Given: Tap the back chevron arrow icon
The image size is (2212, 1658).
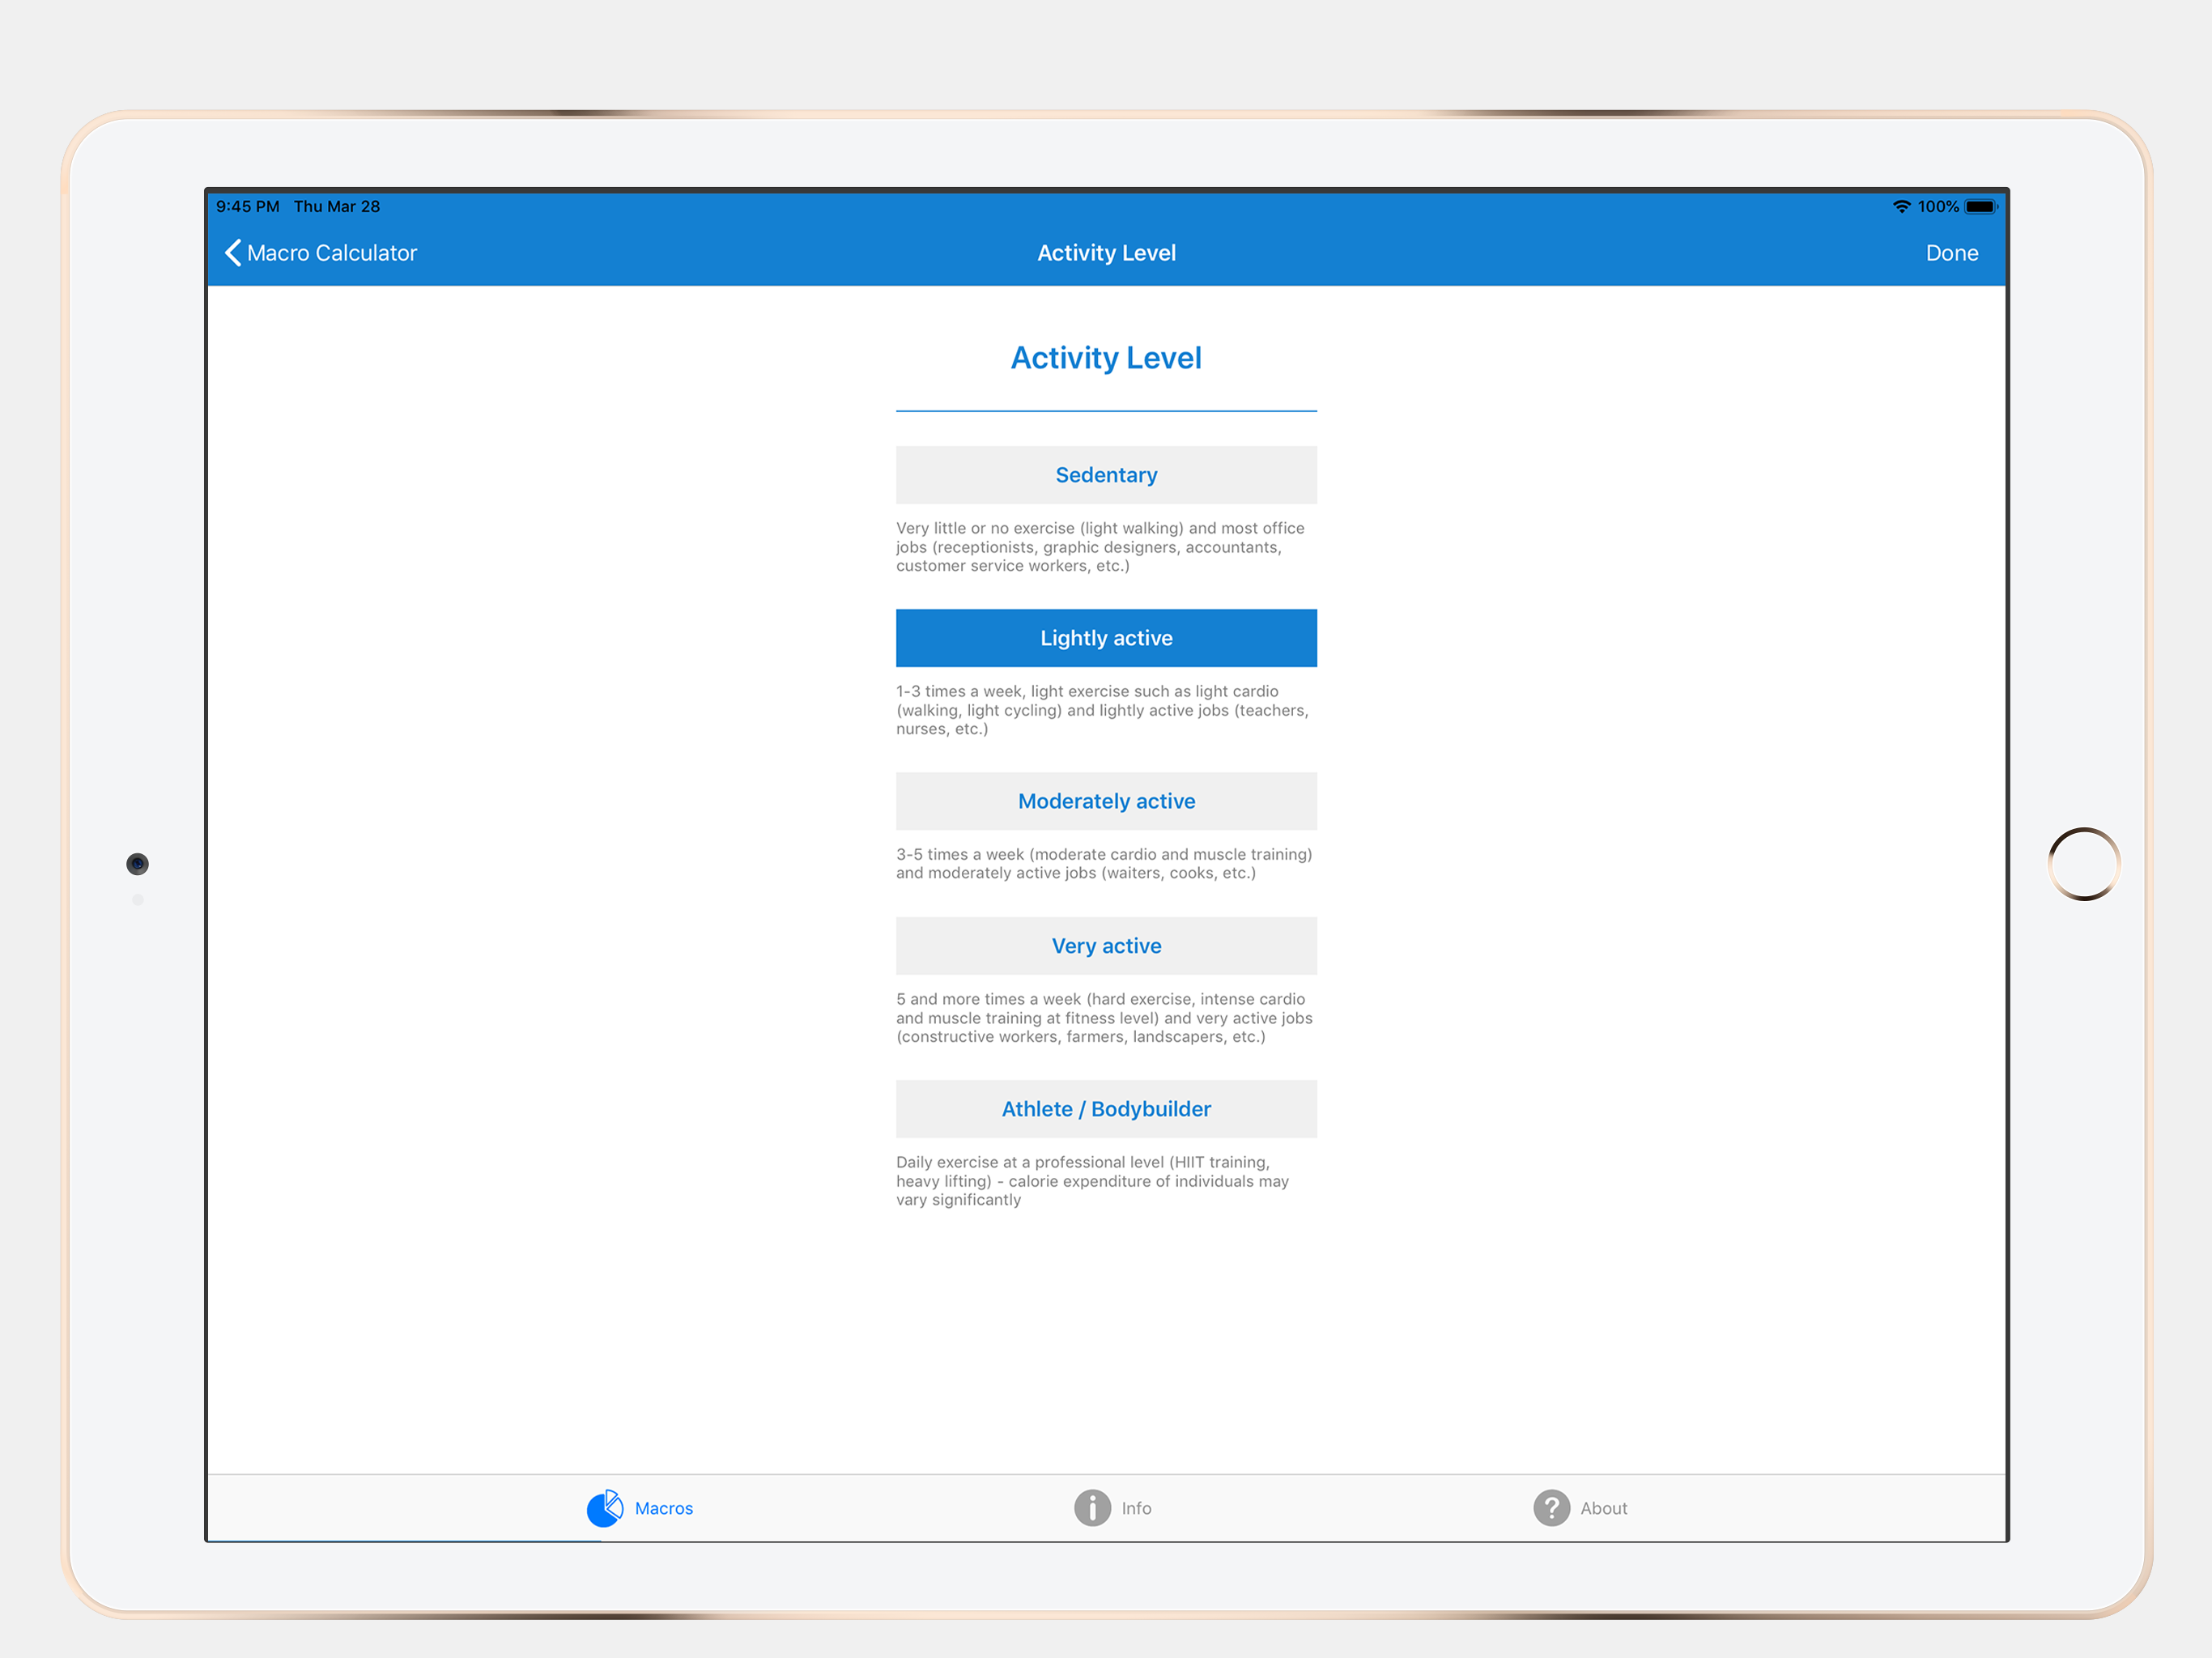Looking at the screenshot, I should pyautogui.click(x=233, y=253).
